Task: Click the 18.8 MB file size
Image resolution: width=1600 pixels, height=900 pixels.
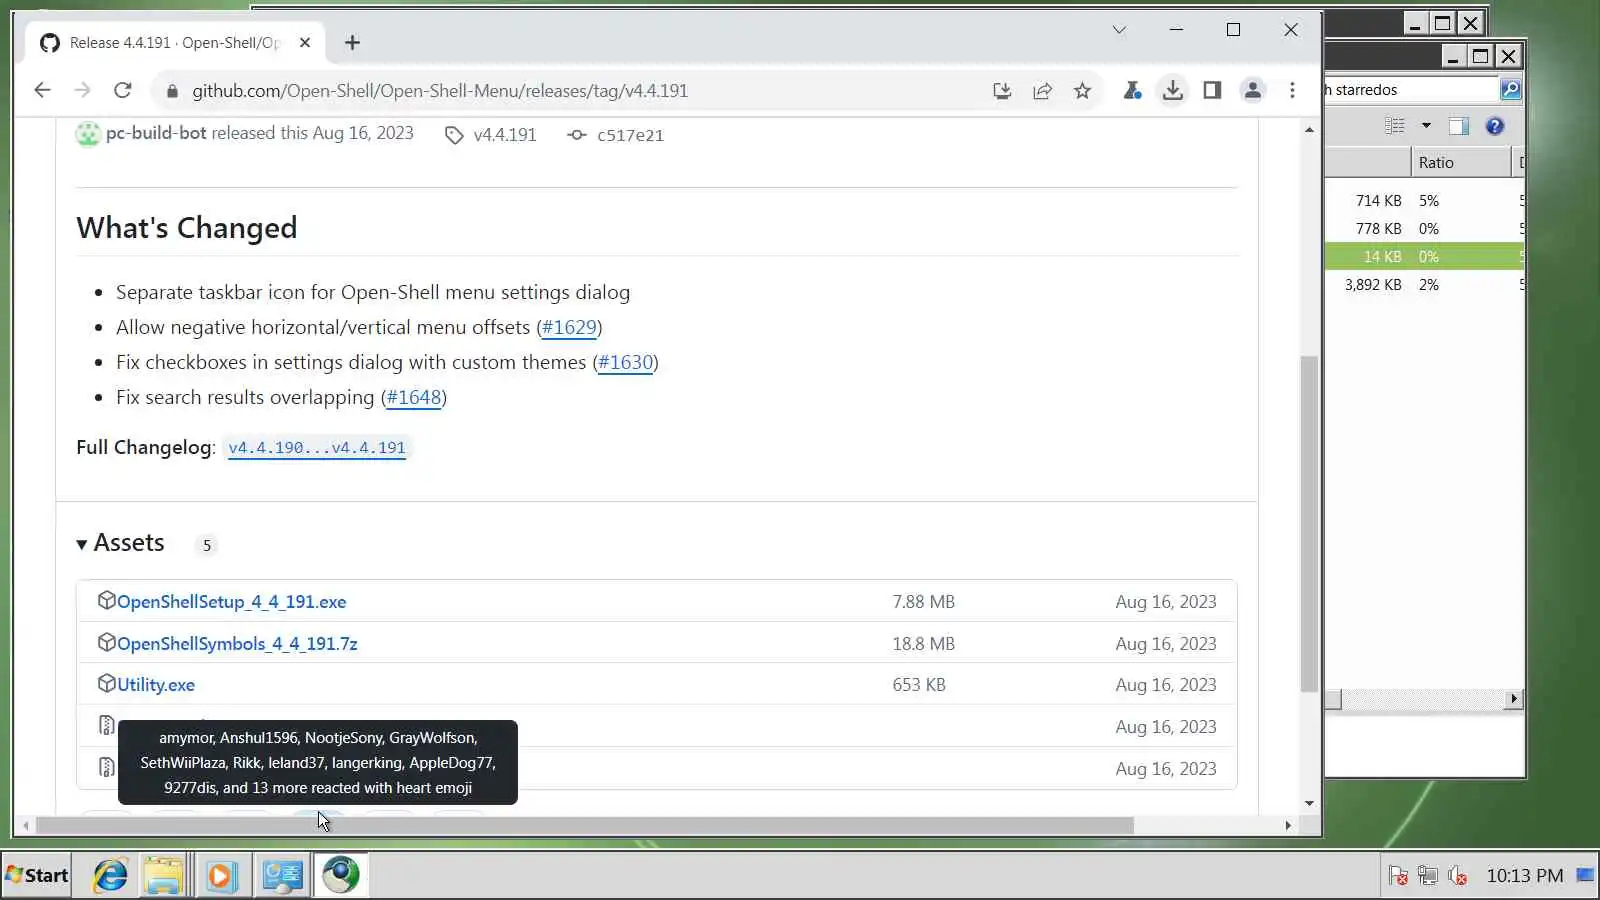Action: [923, 644]
